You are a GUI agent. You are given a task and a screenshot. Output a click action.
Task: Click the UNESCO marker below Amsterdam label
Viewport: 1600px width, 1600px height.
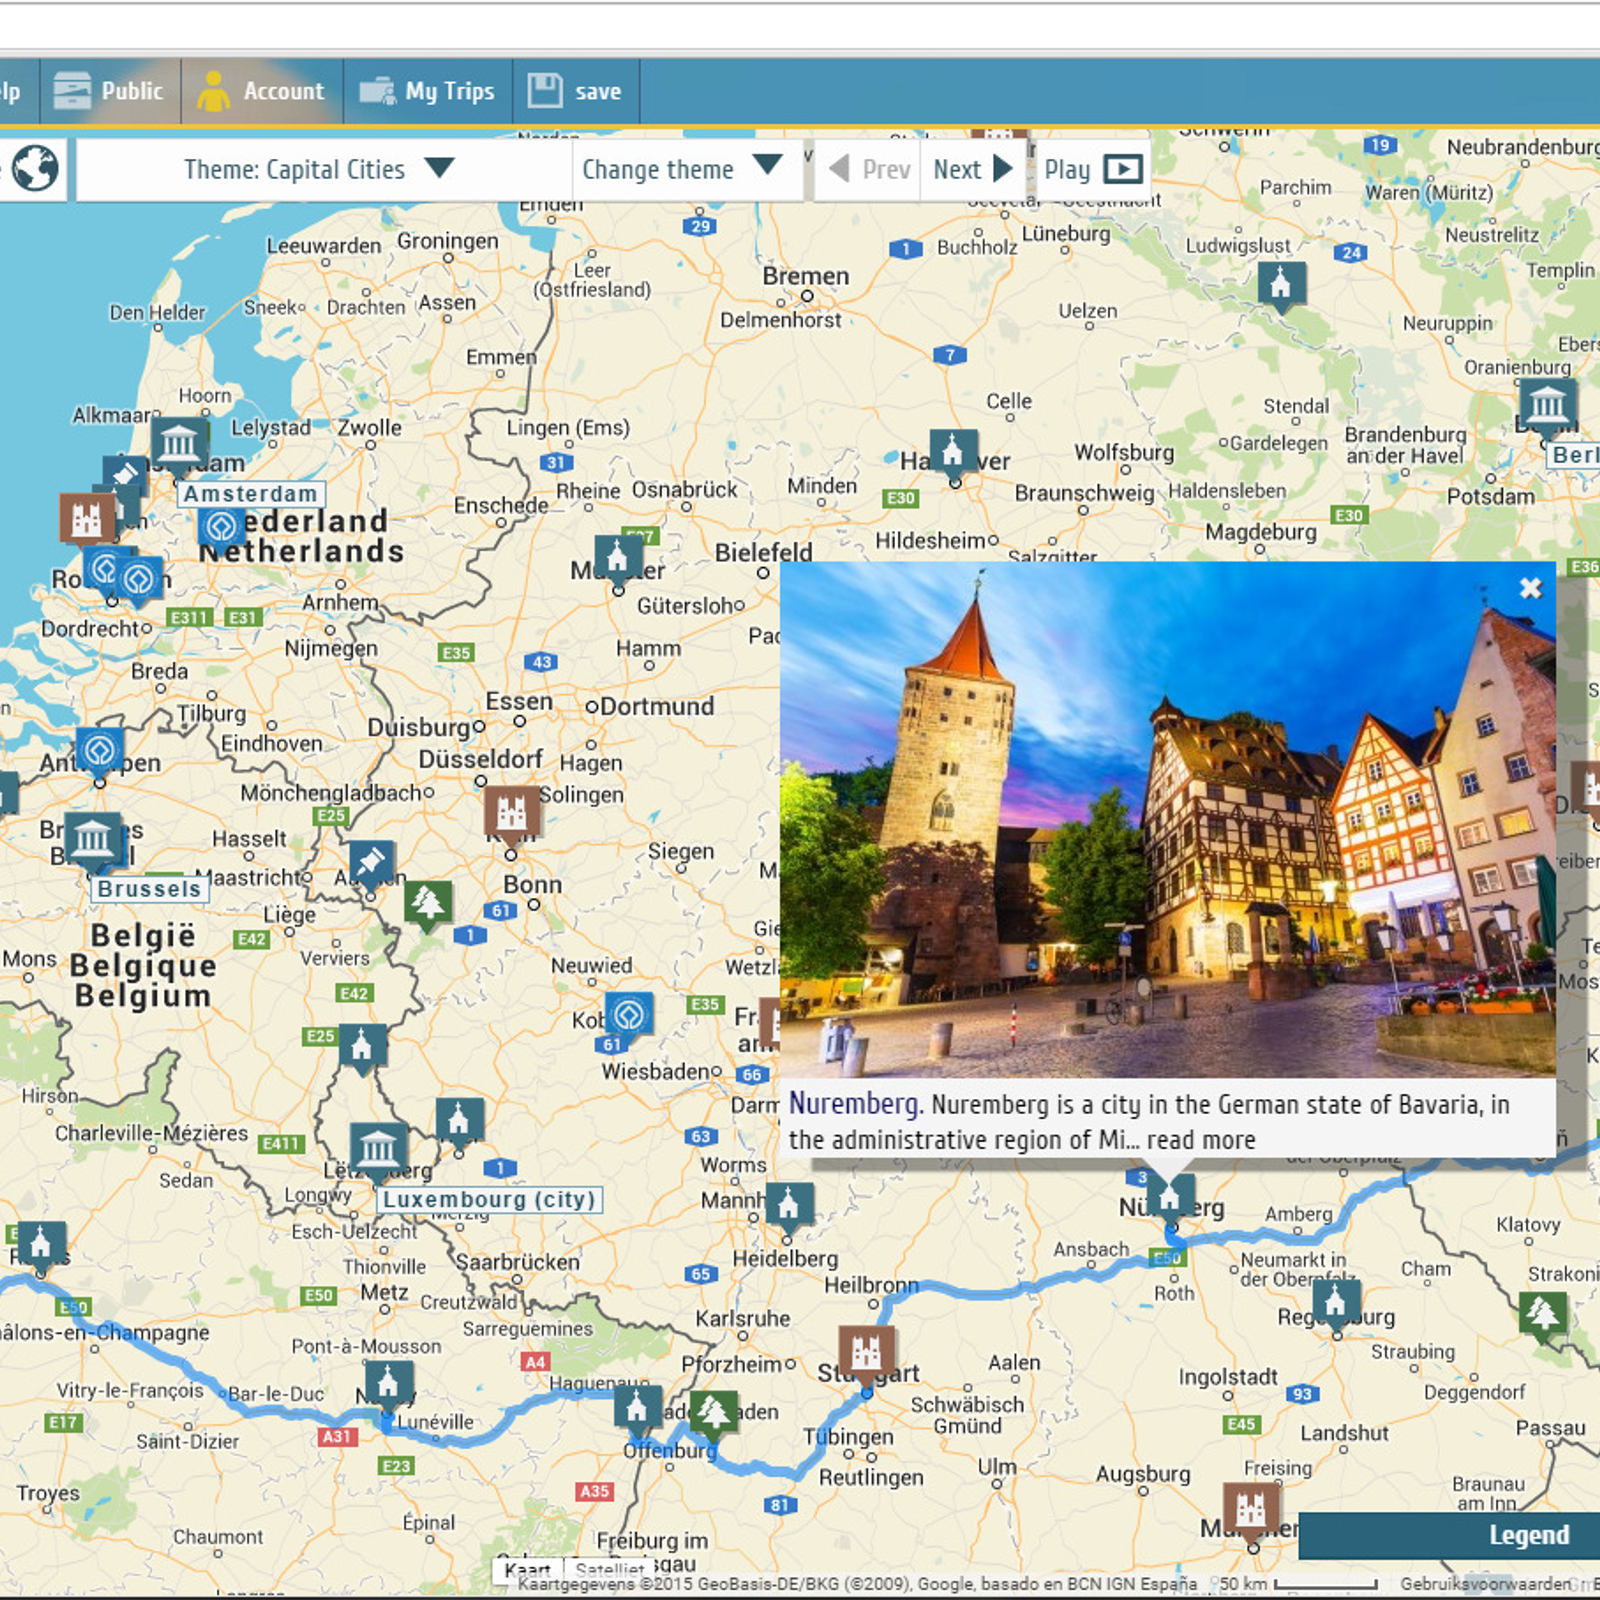click(221, 526)
